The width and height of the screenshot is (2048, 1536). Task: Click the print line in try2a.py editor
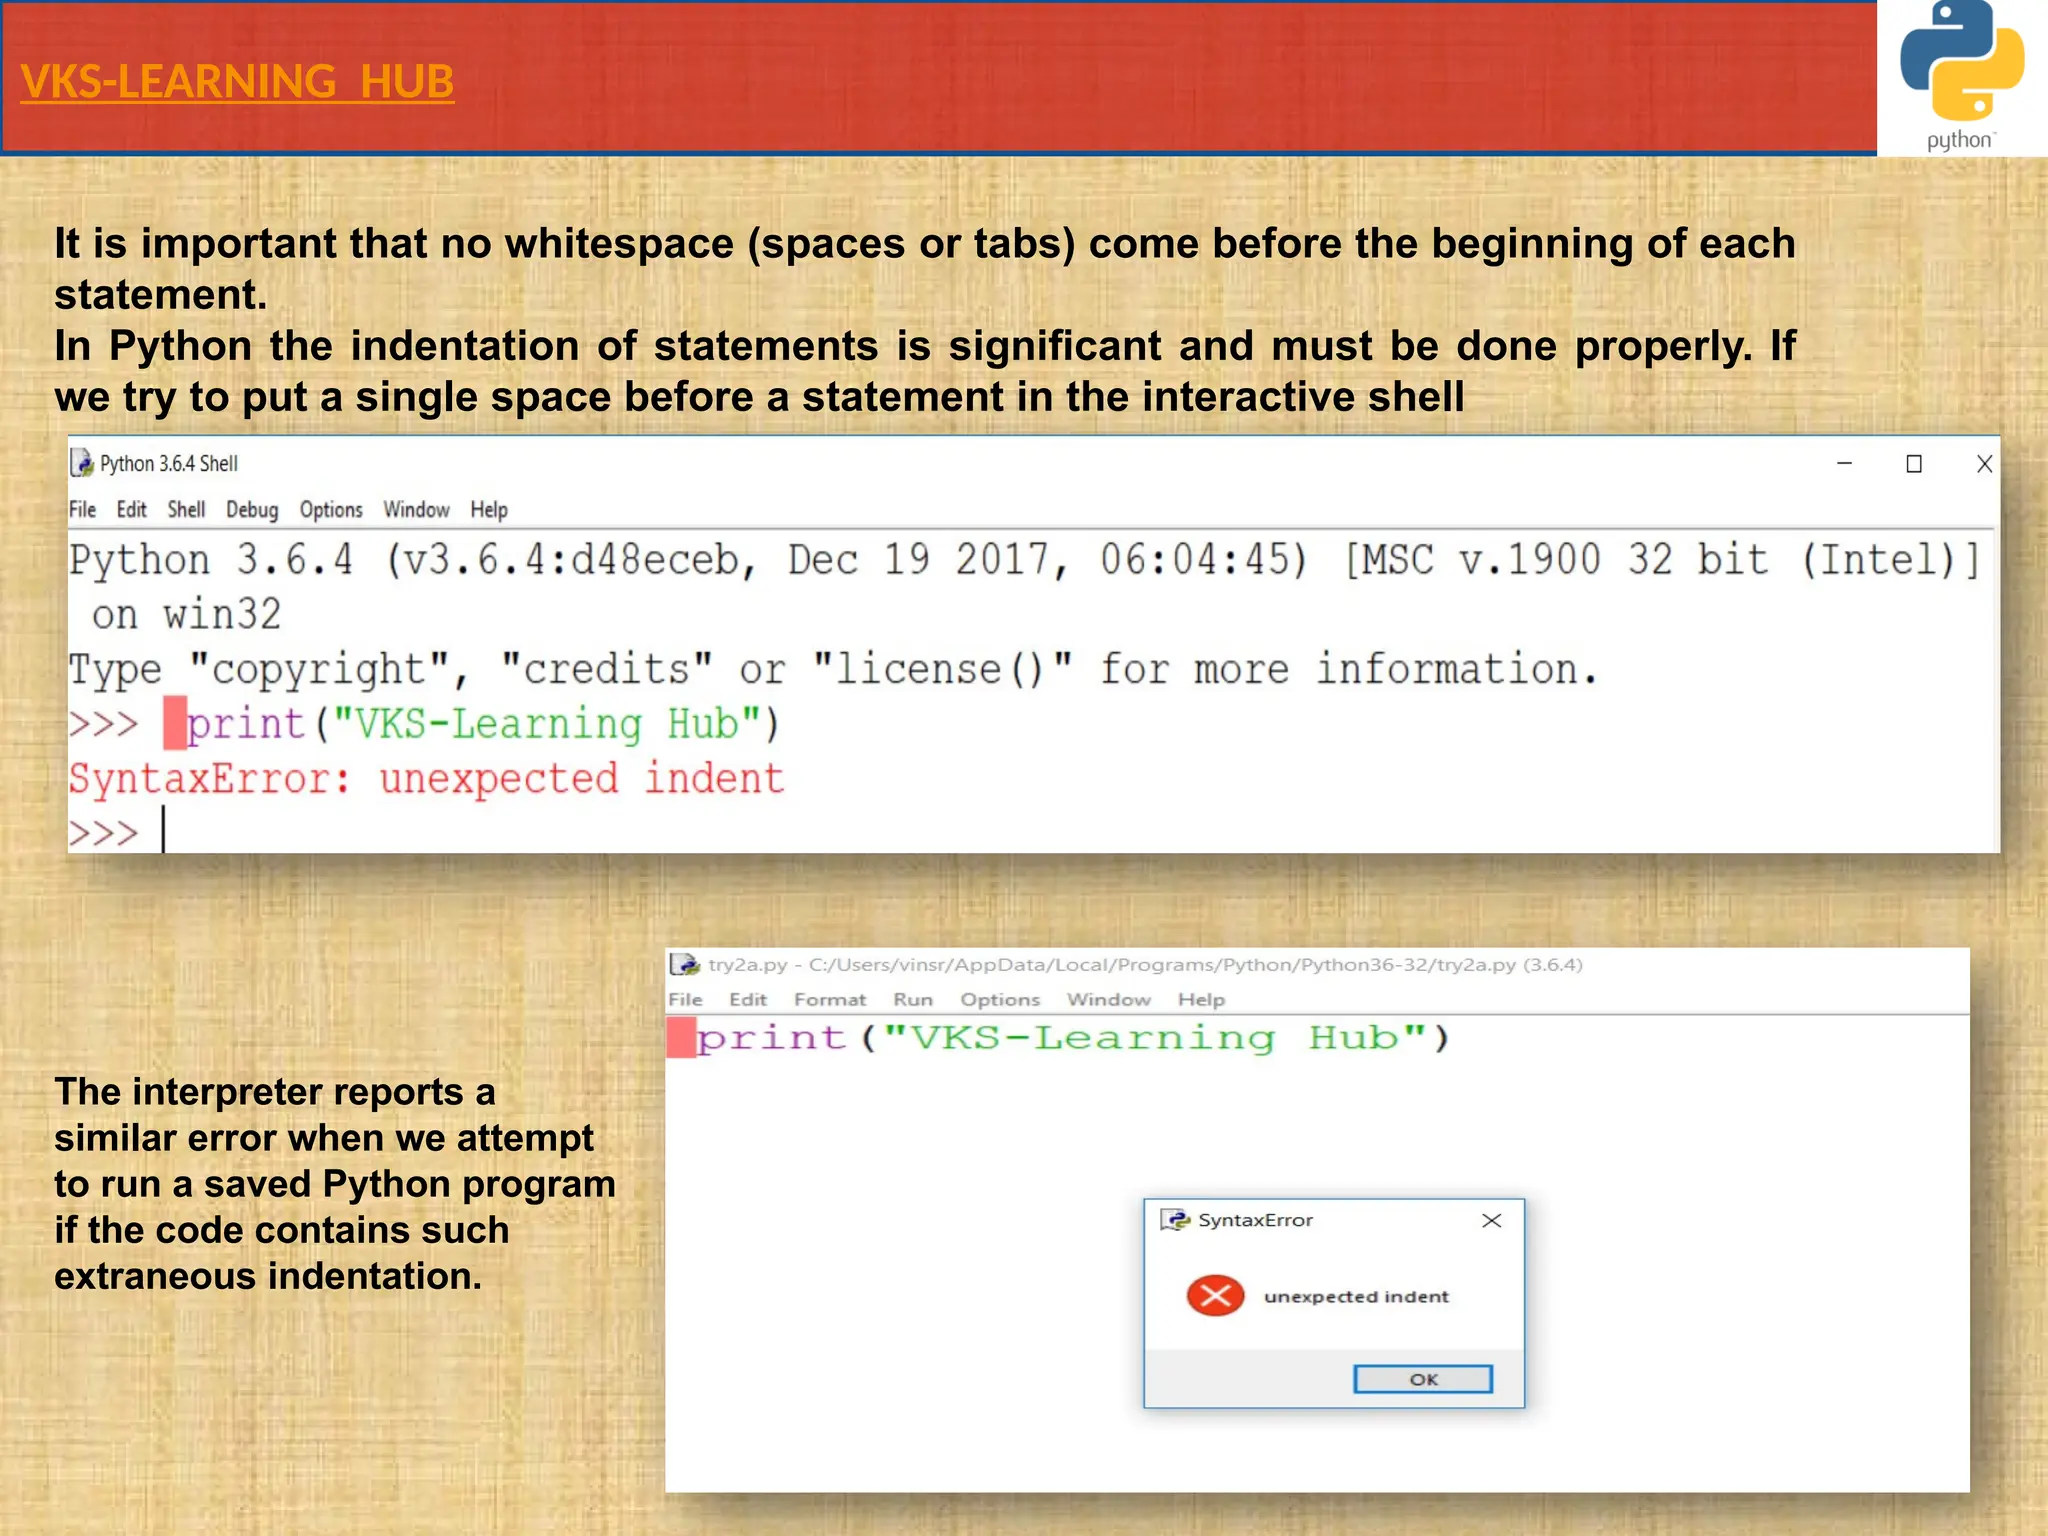click(x=1073, y=1038)
